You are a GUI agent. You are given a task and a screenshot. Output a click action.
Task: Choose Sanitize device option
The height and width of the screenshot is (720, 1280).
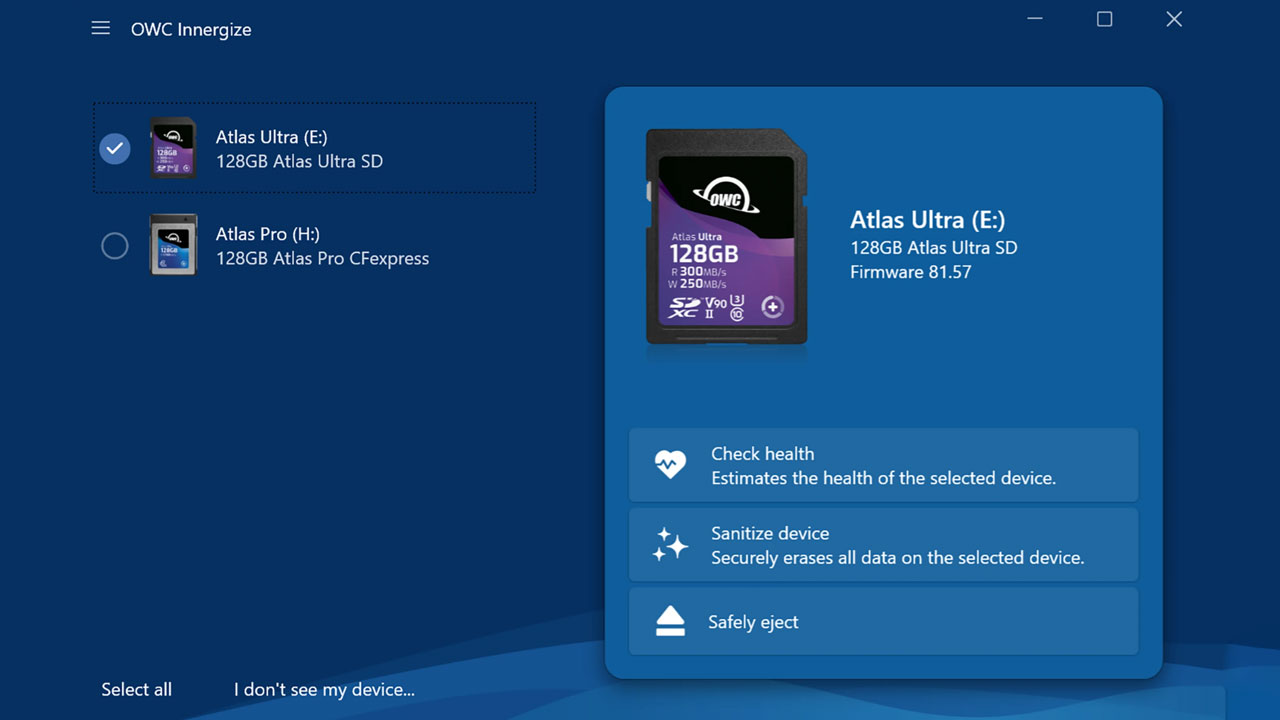pyautogui.click(x=883, y=545)
